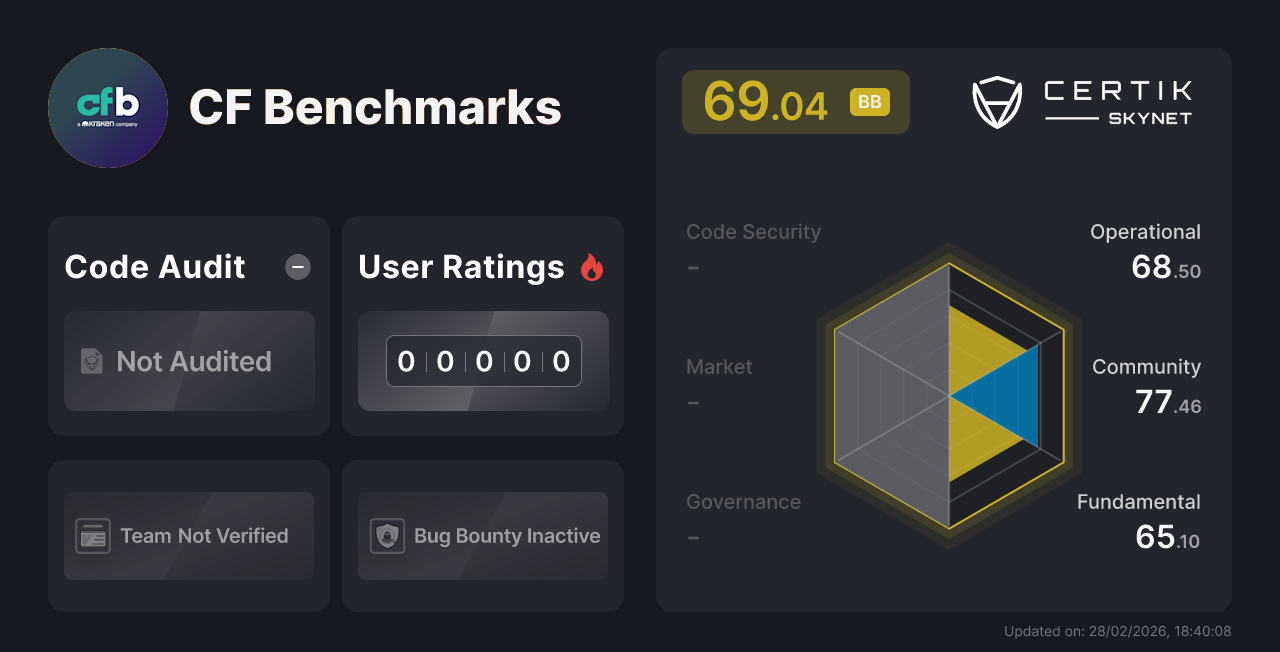Image resolution: width=1280 pixels, height=652 pixels.
Task: Click the cfb project logo
Action: tap(107, 107)
